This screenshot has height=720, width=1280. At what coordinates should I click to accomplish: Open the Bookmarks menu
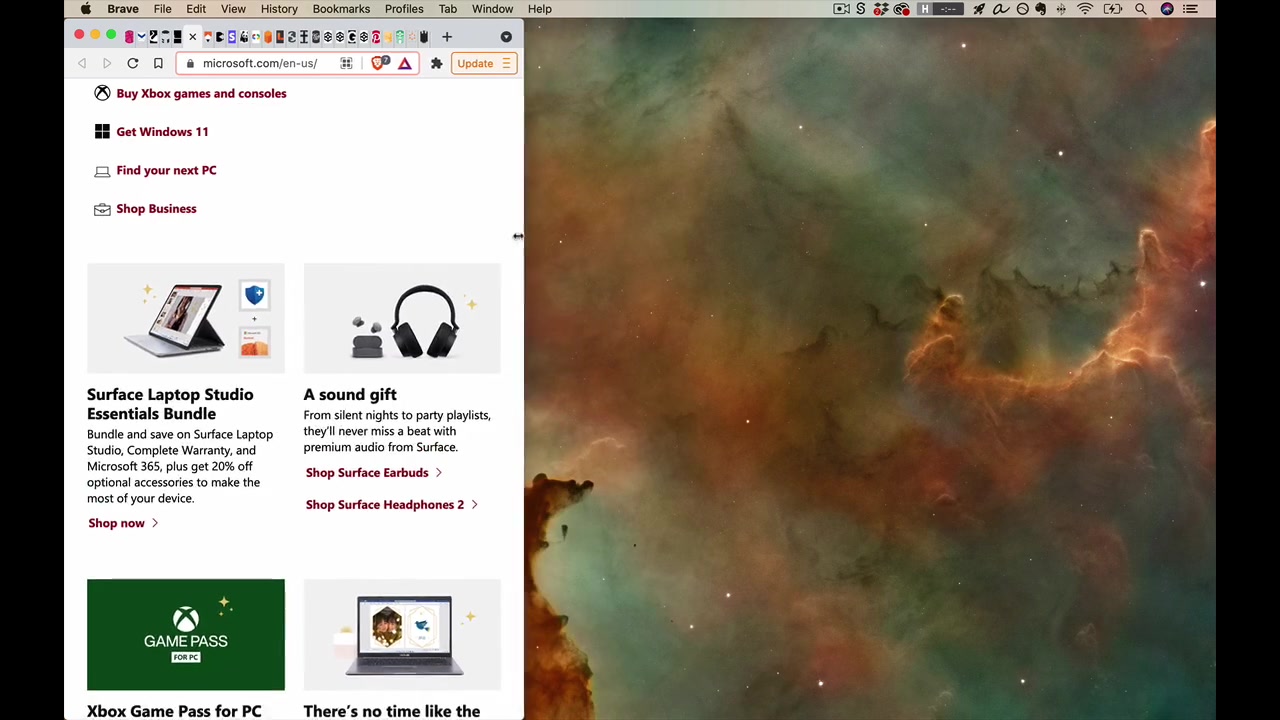[341, 9]
